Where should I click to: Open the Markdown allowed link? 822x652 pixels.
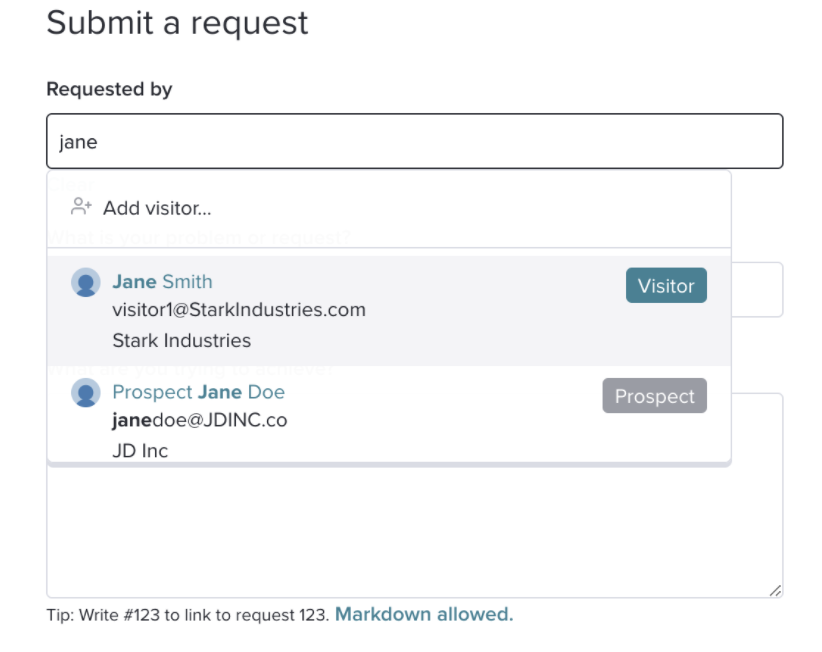[424, 614]
